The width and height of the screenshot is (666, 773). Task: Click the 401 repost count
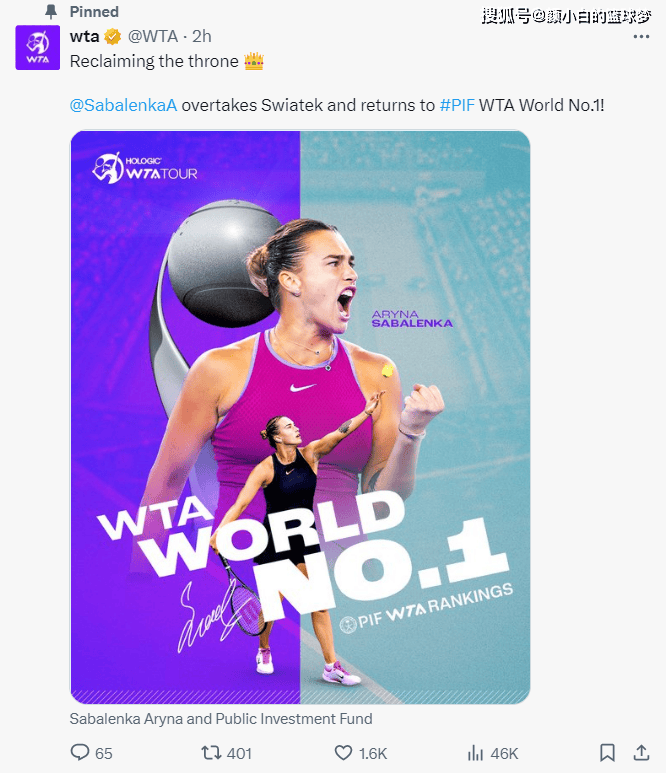[239, 753]
